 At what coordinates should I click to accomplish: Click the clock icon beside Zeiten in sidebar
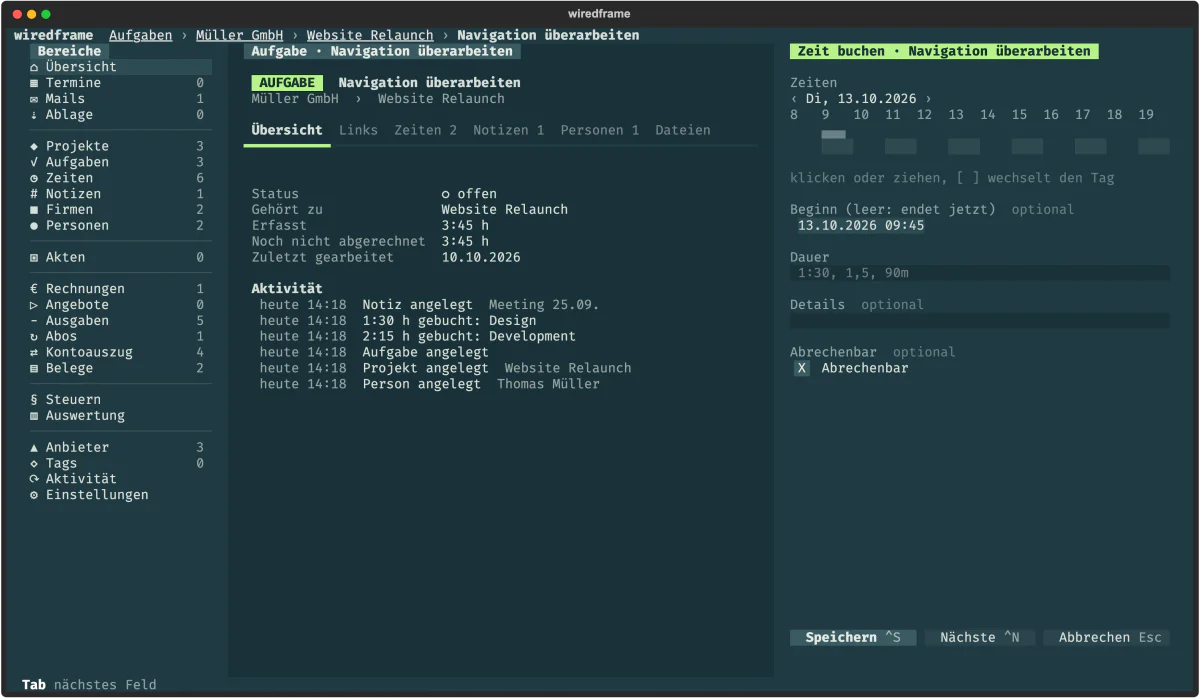(x=34, y=178)
